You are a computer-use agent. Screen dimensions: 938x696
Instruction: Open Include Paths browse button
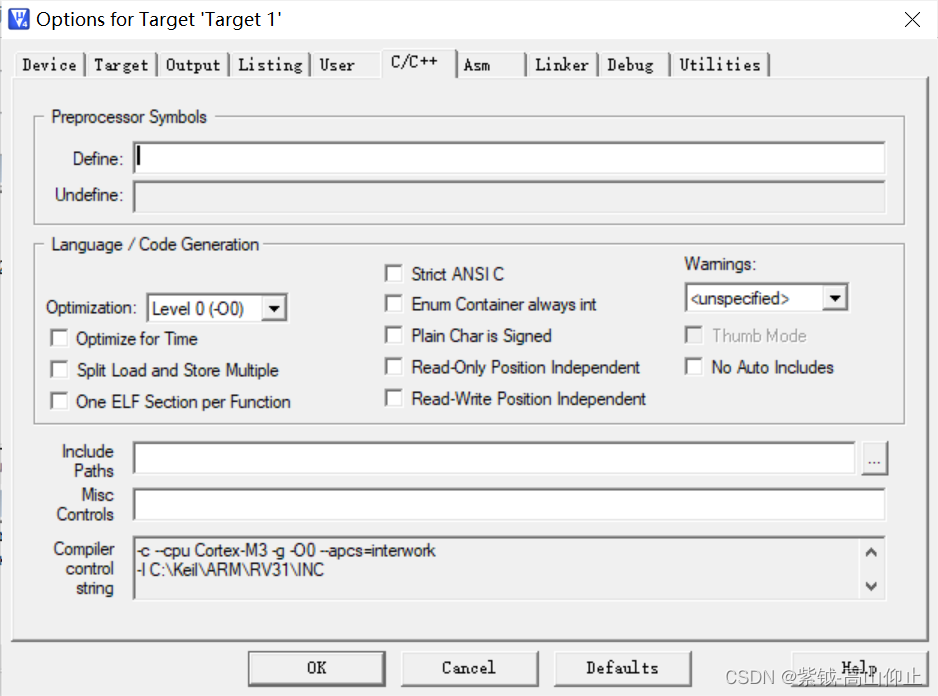click(x=875, y=458)
